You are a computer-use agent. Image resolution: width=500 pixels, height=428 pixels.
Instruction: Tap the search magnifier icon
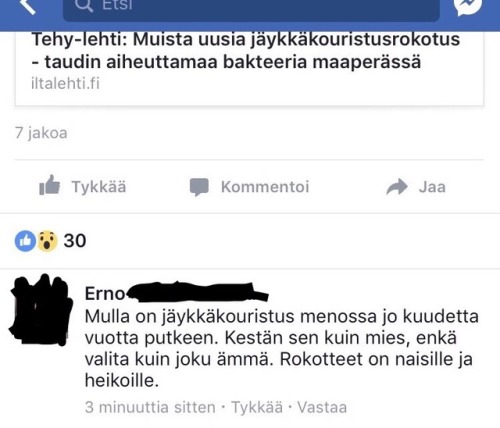coord(84,5)
